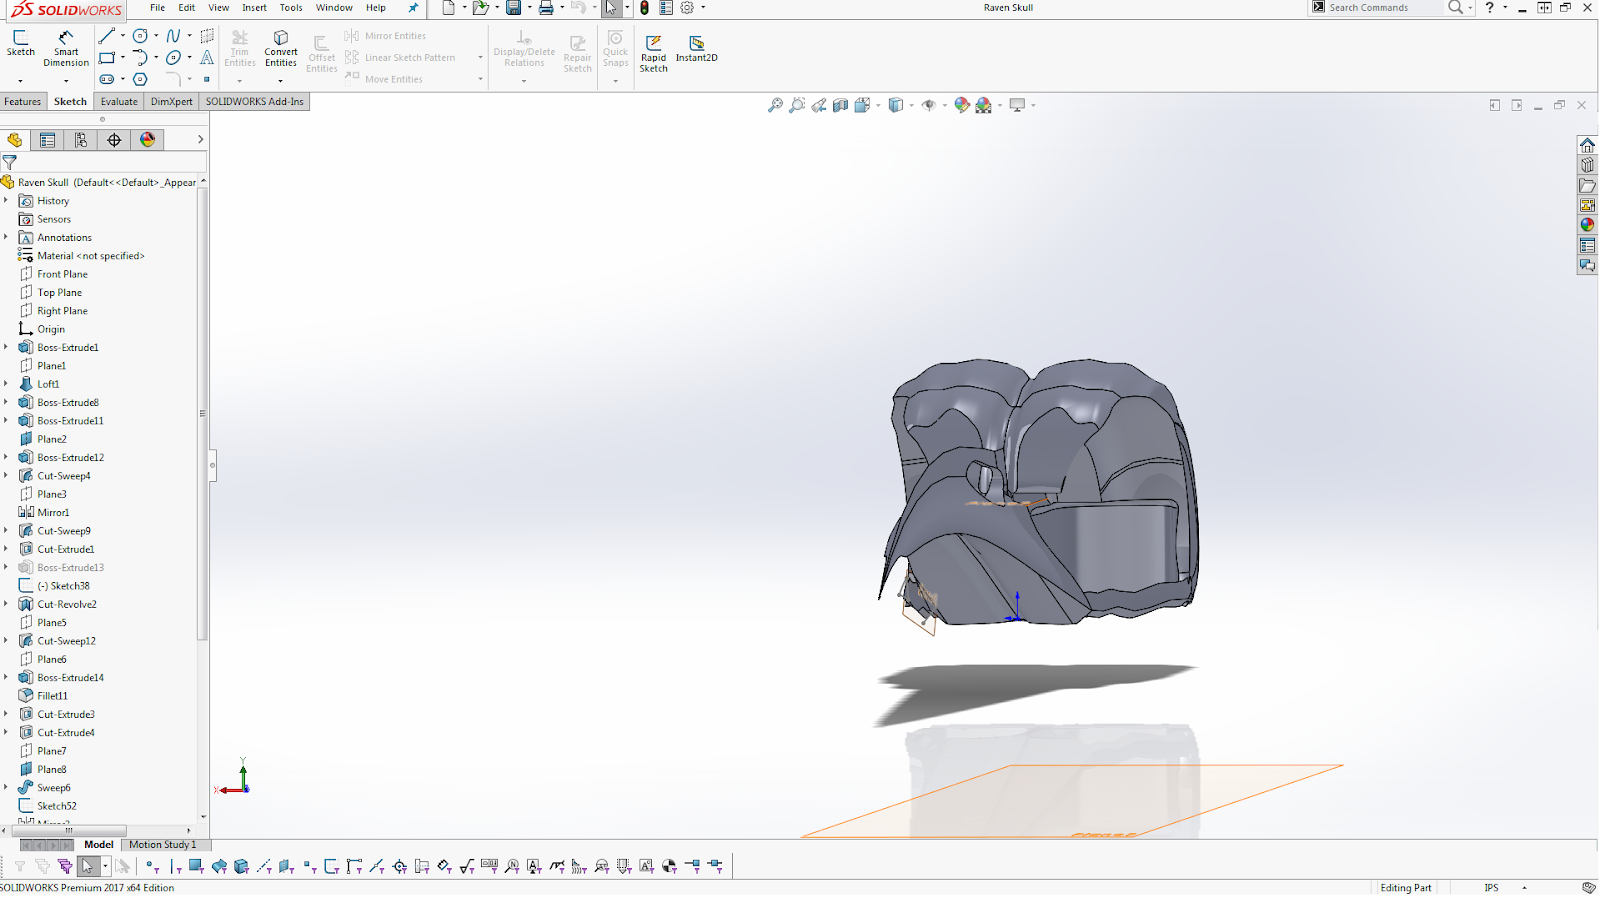Click the feature tree vertical scrollbar
The height and width of the screenshot is (898, 1600).
pos(203,413)
